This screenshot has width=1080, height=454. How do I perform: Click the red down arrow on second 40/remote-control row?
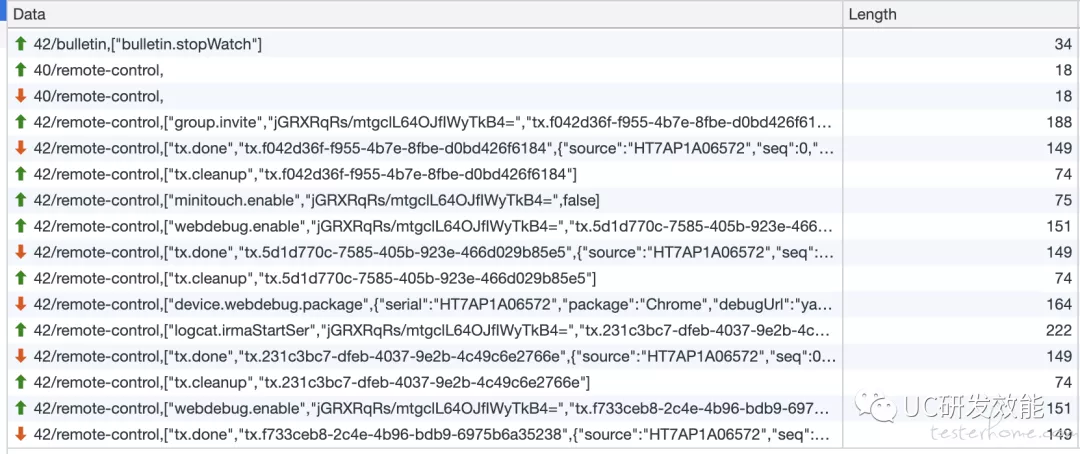(21, 96)
